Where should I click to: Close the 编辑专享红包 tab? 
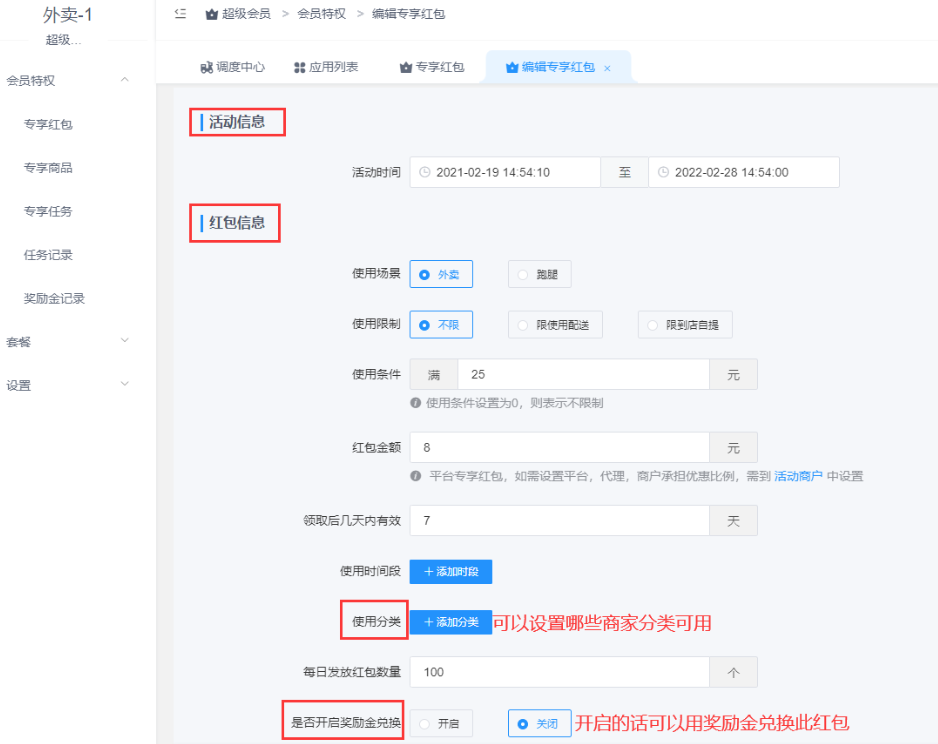(607, 68)
